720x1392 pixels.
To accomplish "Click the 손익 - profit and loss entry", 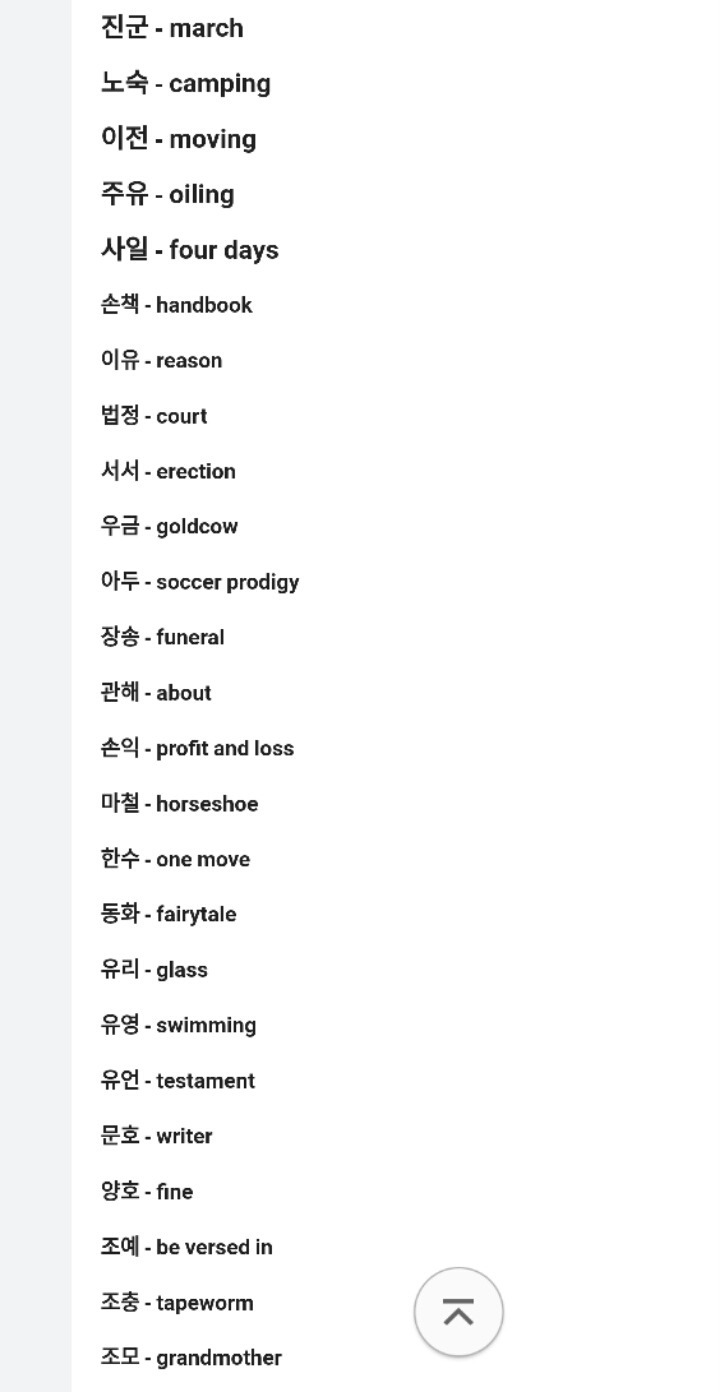I will (197, 748).
